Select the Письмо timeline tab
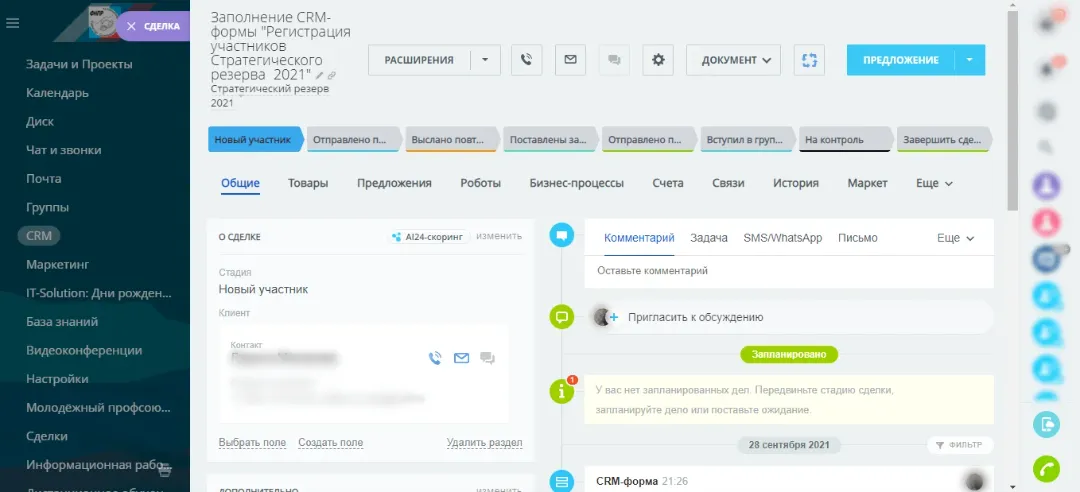Viewport: 1080px width, 492px height. [x=858, y=238]
